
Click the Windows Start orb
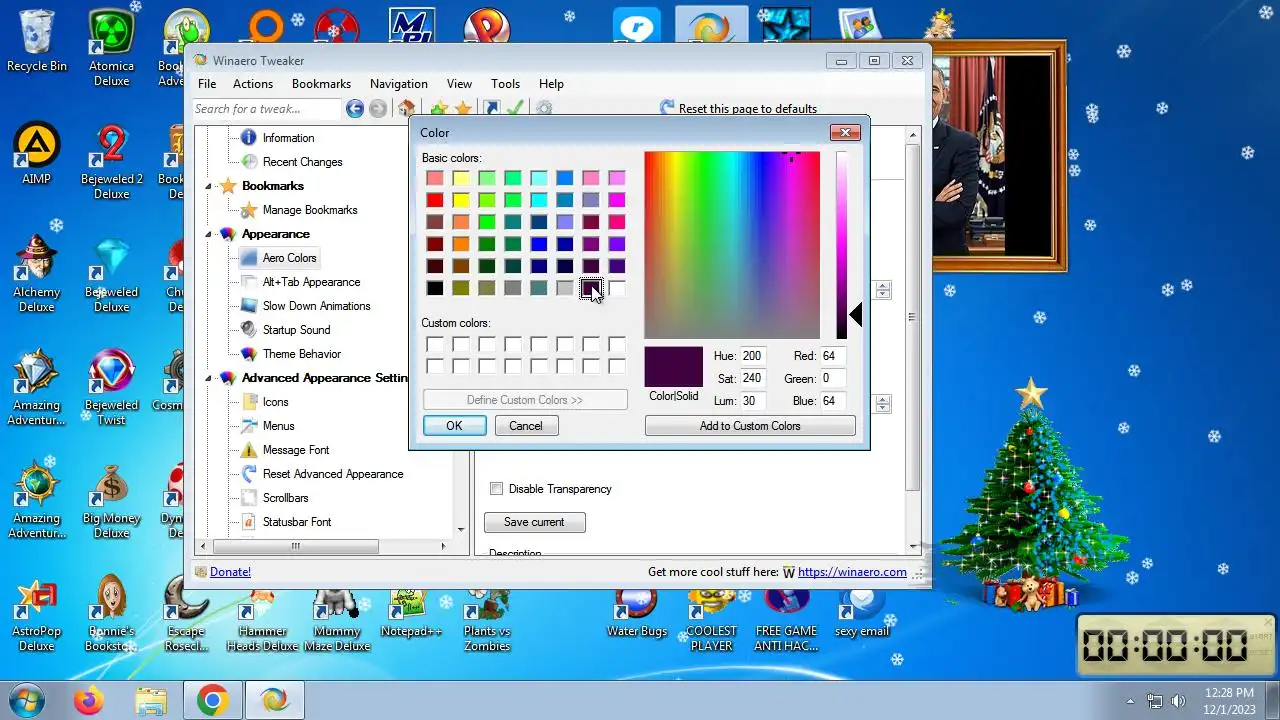coord(27,700)
